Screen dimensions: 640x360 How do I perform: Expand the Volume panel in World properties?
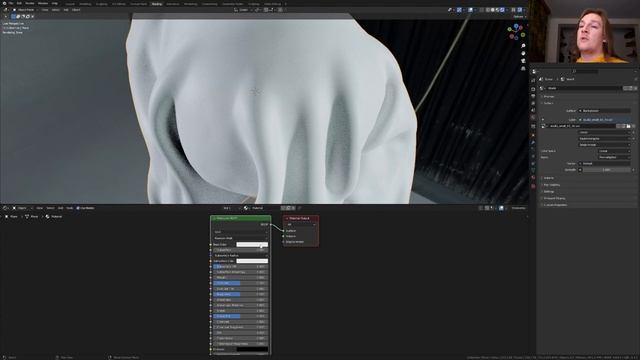tap(548, 178)
